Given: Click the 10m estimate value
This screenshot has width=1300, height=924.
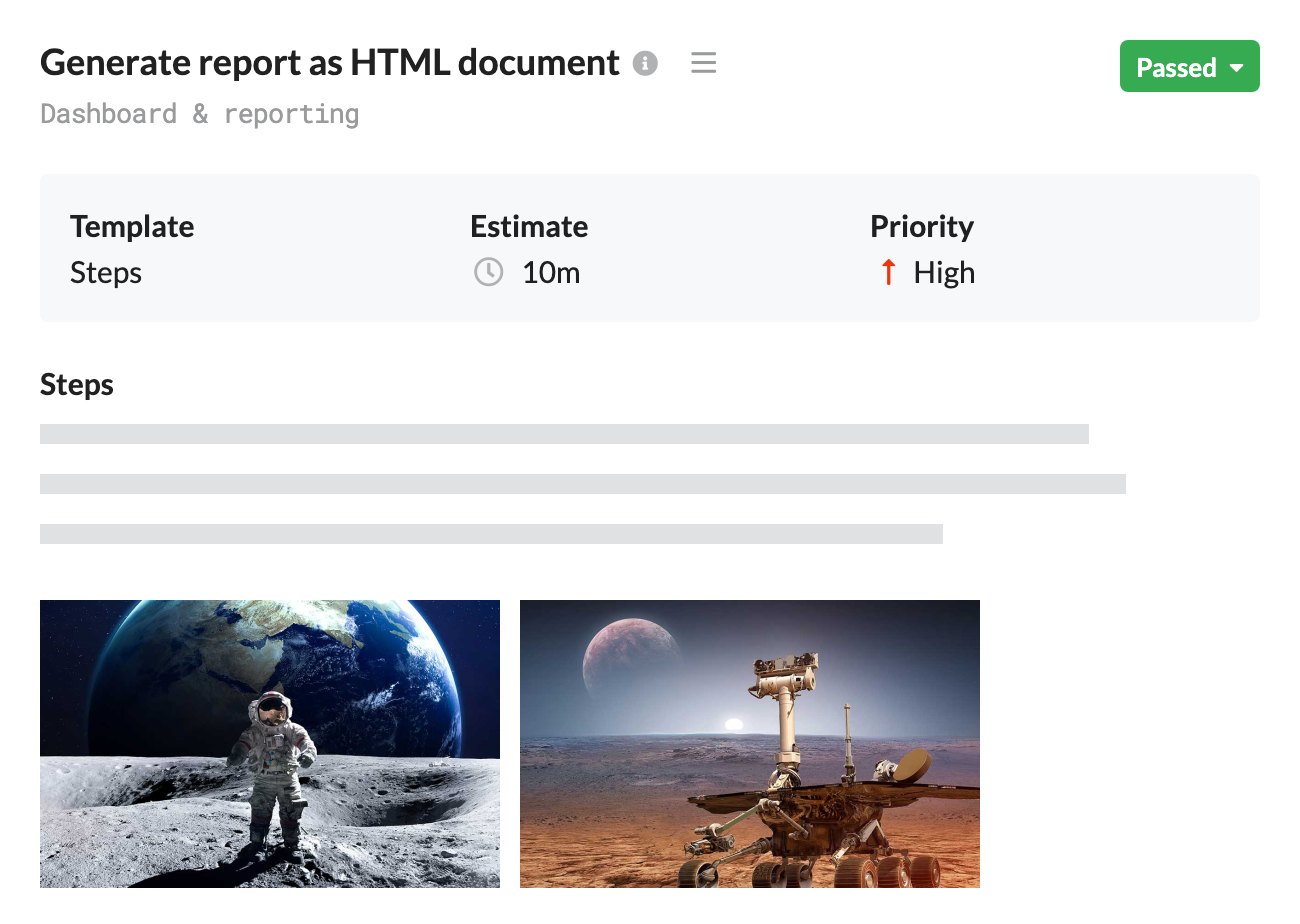Looking at the screenshot, I should tap(551, 273).
